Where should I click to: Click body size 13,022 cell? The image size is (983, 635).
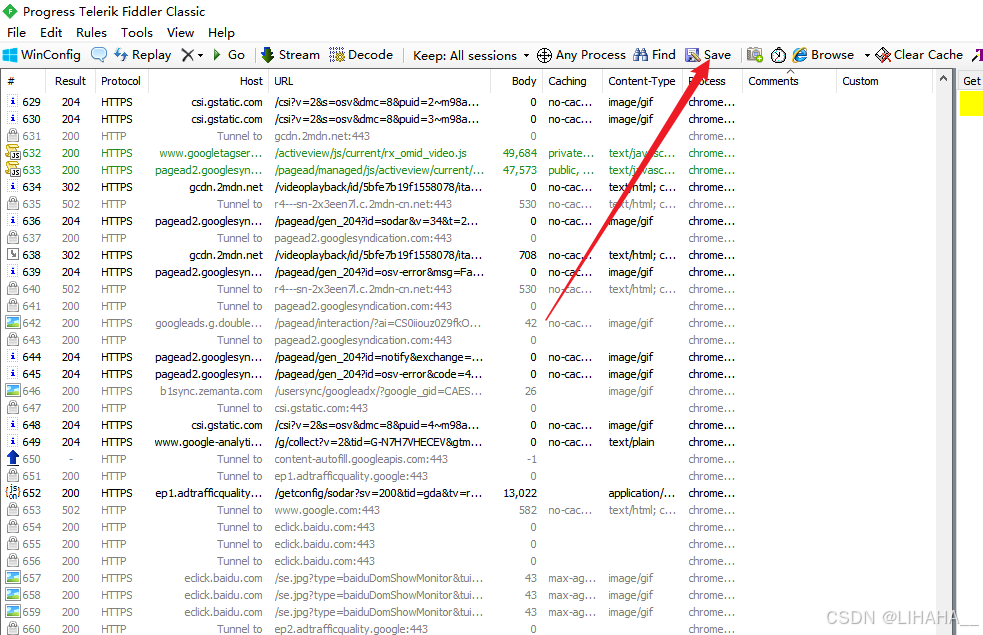click(520, 493)
